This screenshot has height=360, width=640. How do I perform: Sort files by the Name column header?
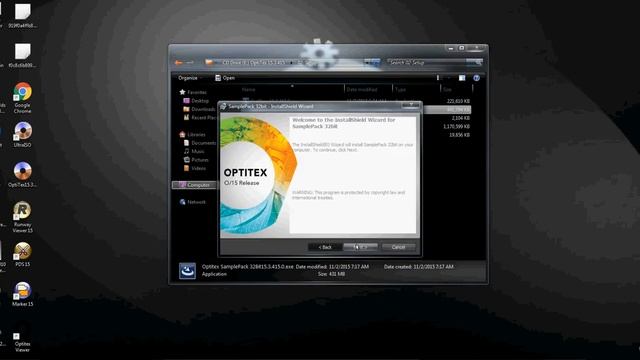coord(248,89)
